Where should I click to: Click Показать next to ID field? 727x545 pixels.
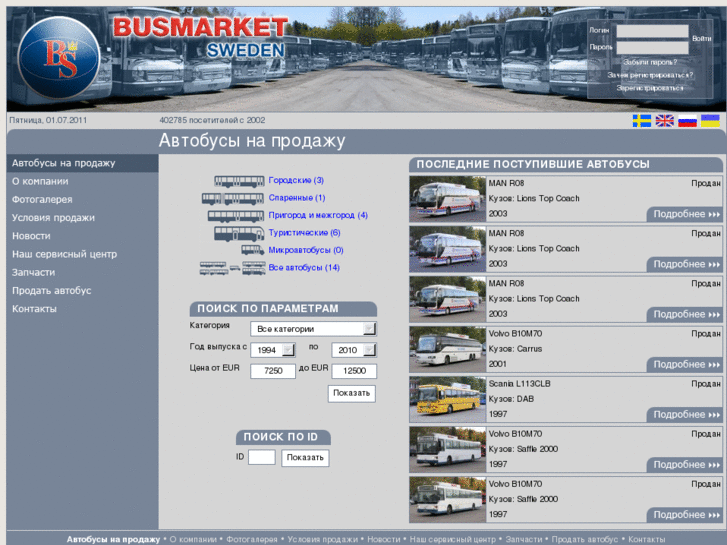click(305, 458)
